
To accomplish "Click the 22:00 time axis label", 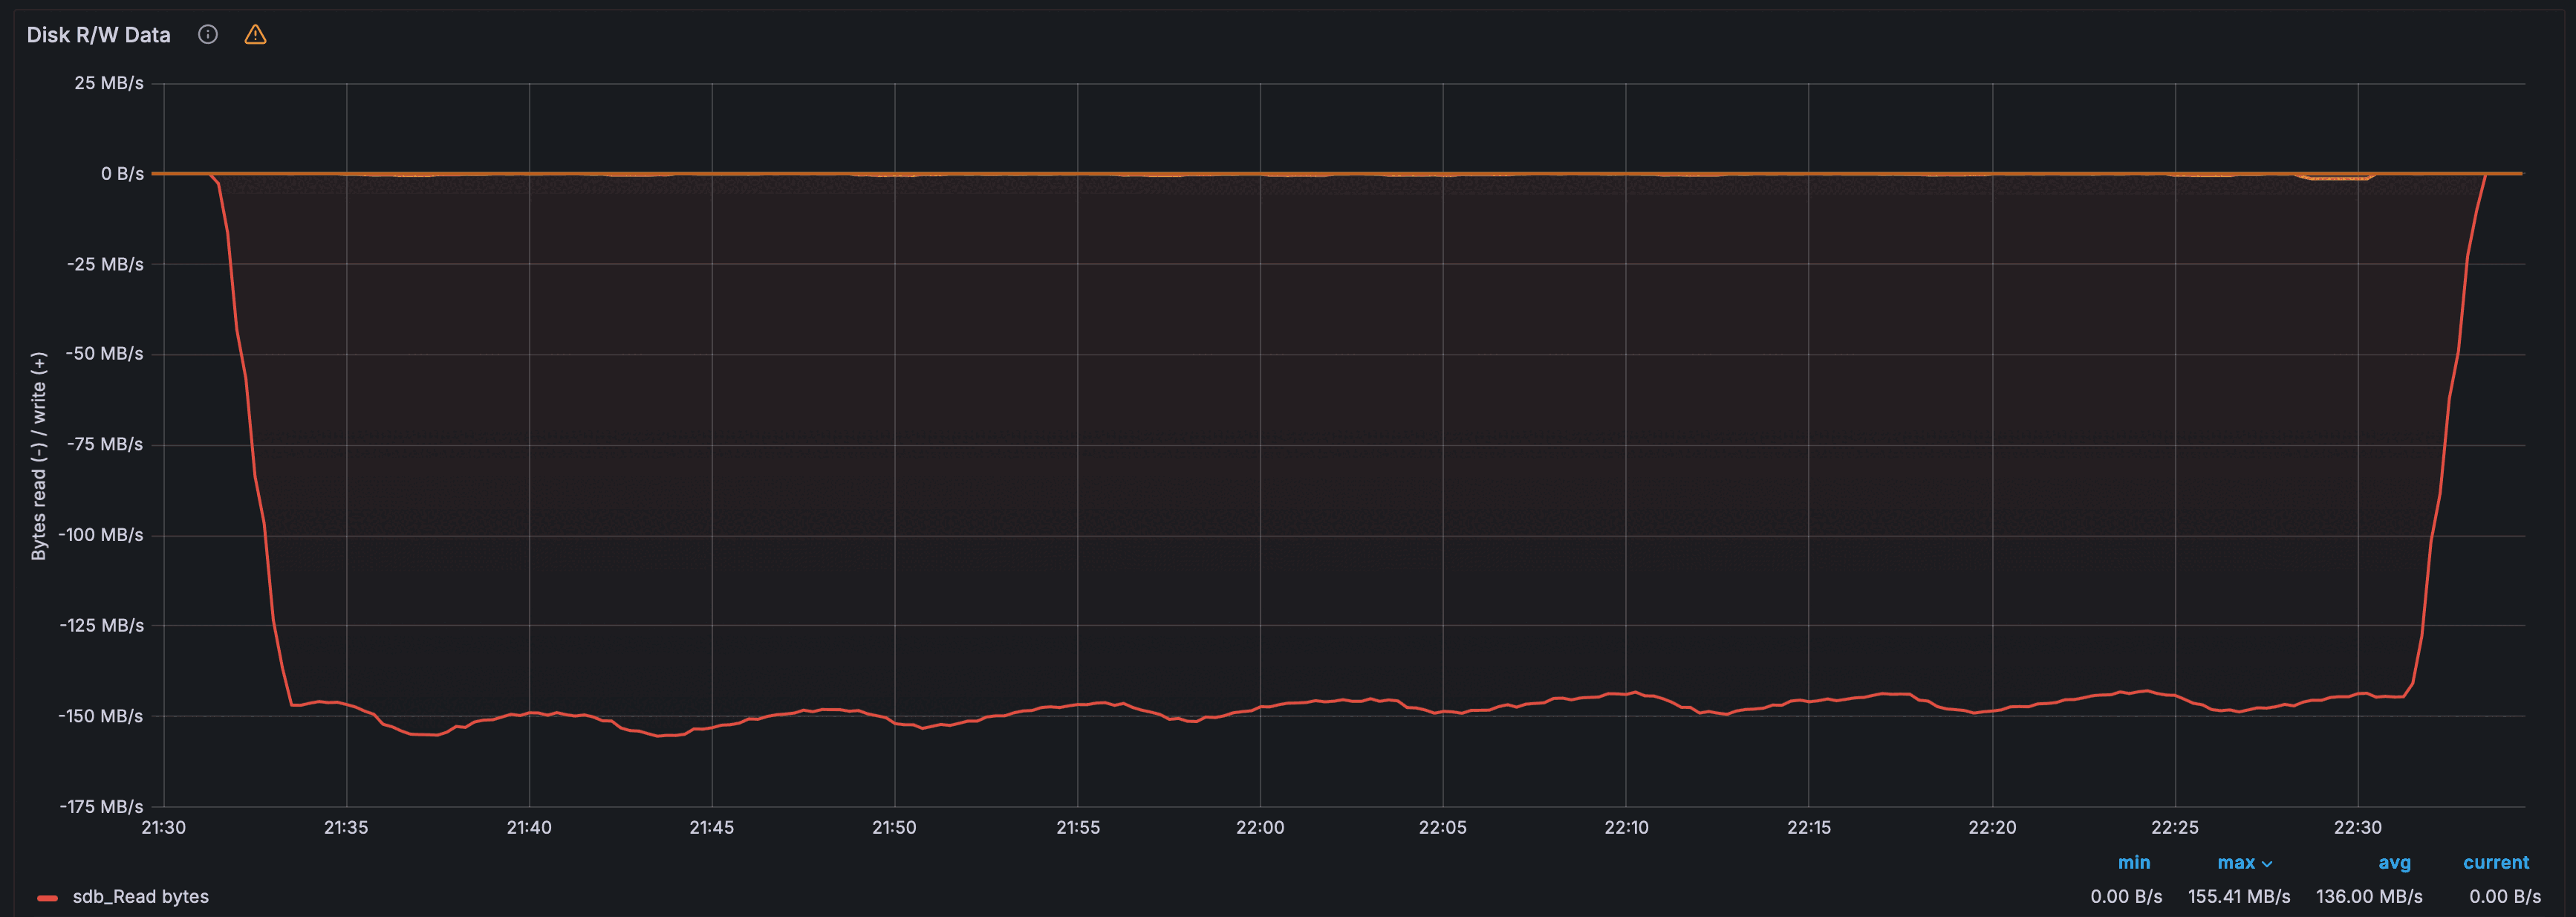I will [1259, 828].
